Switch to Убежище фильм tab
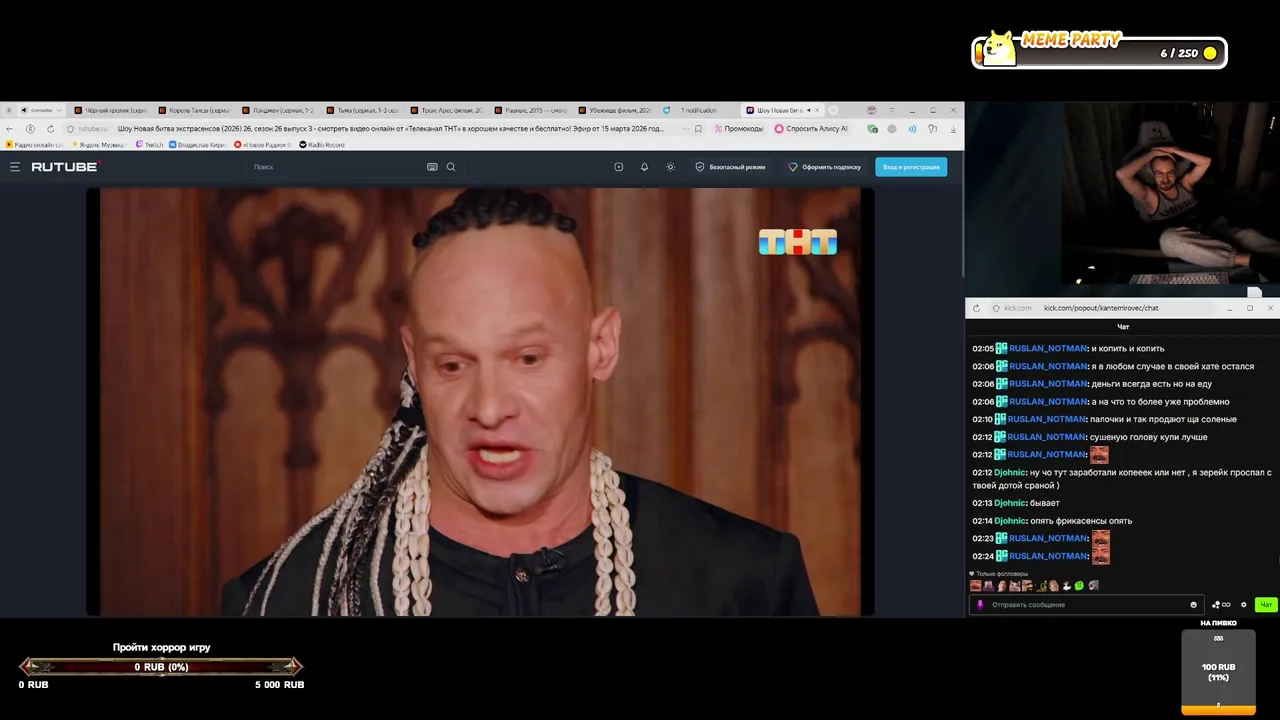 click(x=614, y=110)
